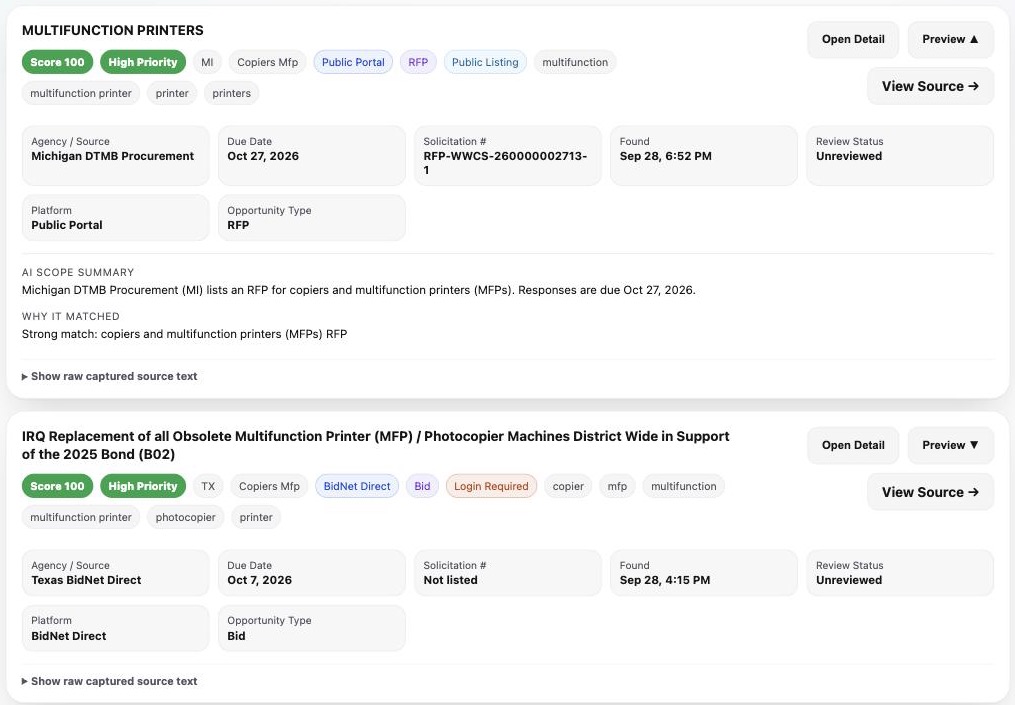Select multifunction tag on Michigan card
Screen dimensions: 1015x705
coord(575,62)
